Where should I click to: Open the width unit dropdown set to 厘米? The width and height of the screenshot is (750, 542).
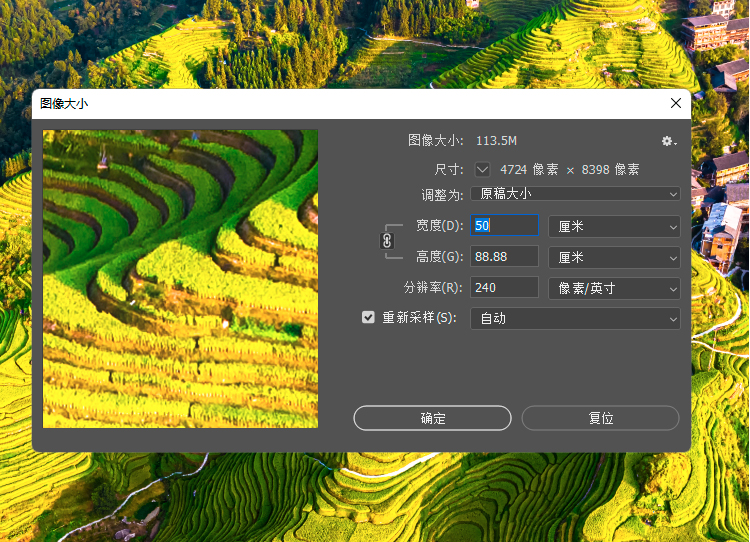614,226
